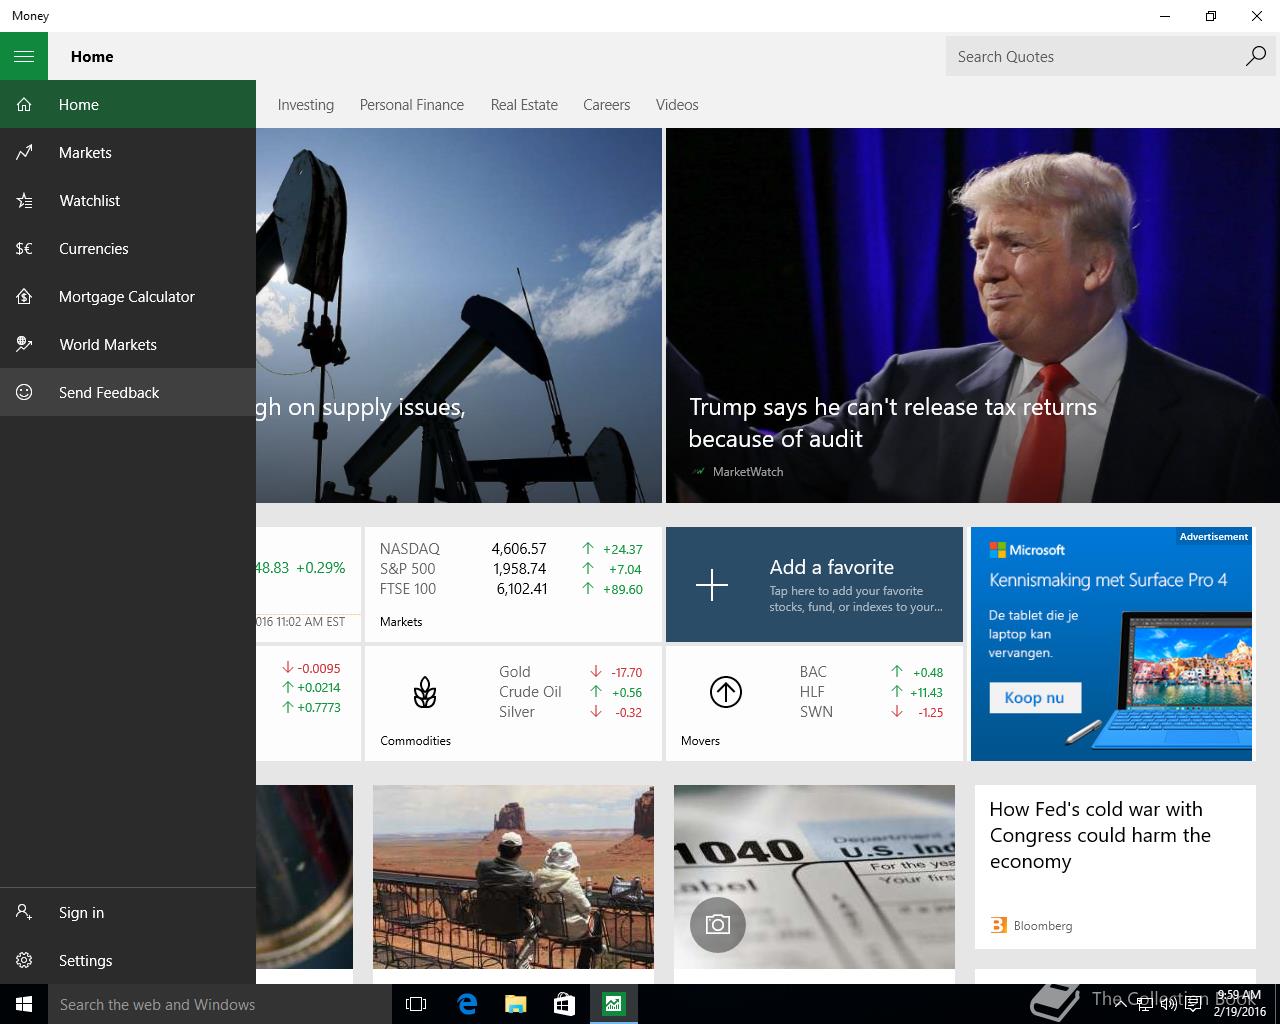Click the Commodities wheat icon
The width and height of the screenshot is (1280, 1024).
(x=425, y=692)
